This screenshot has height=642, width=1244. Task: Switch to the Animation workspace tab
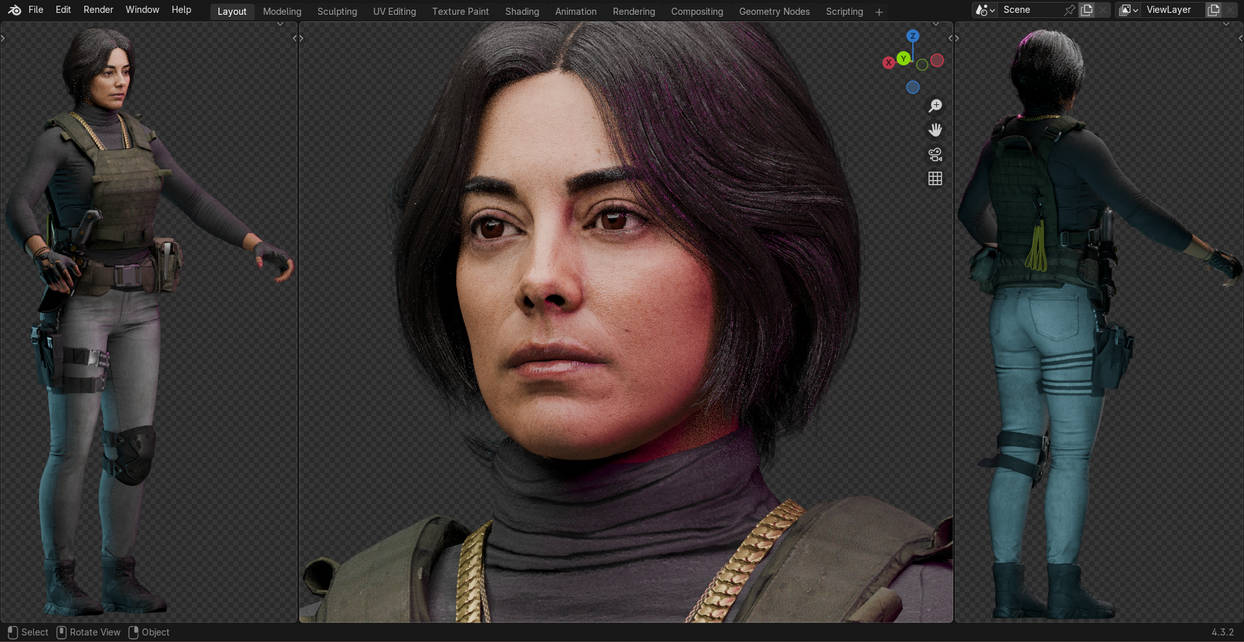pyautogui.click(x=576, y=11)
